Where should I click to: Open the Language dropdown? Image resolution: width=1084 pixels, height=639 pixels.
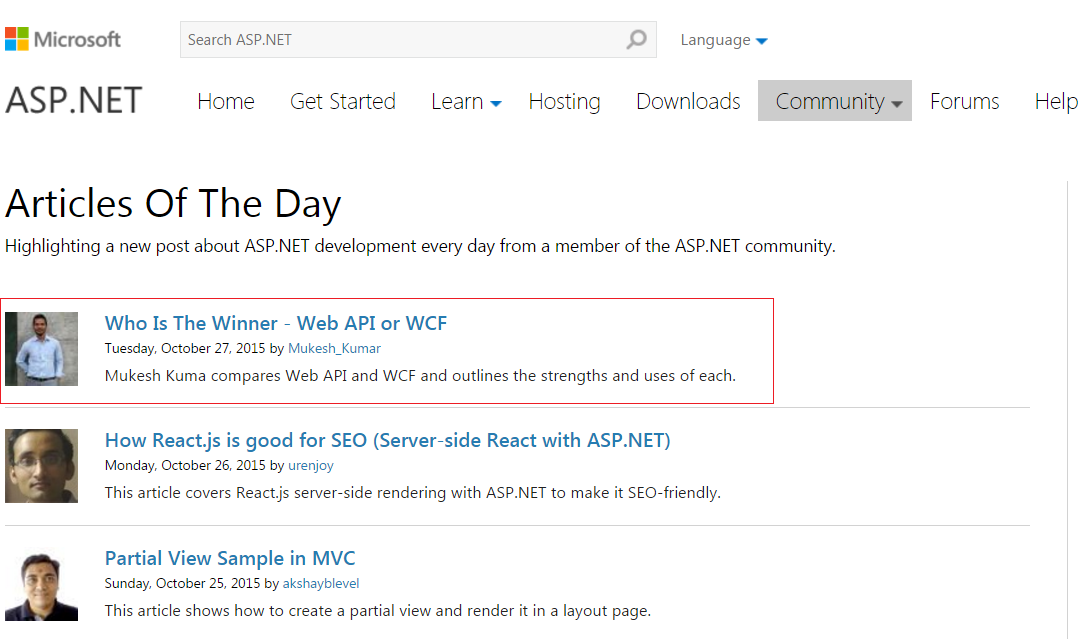724,40
